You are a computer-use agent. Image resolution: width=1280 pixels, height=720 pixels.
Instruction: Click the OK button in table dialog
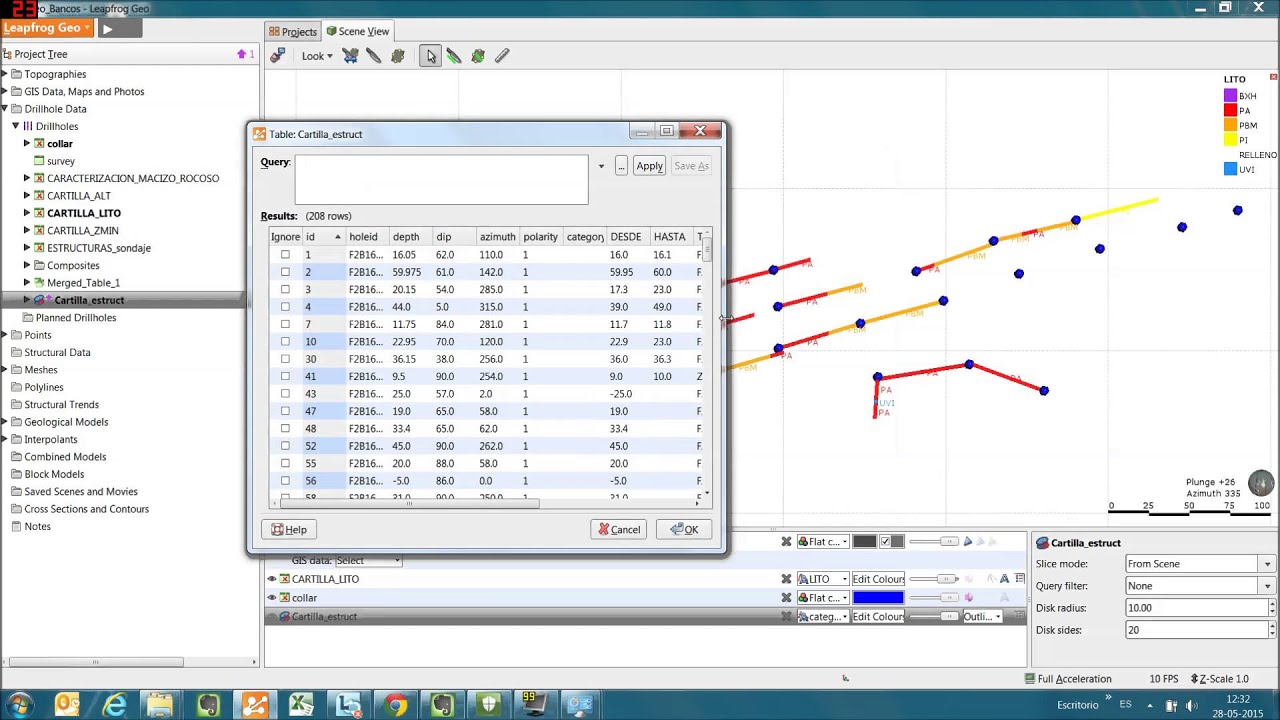tap(684, 530)
